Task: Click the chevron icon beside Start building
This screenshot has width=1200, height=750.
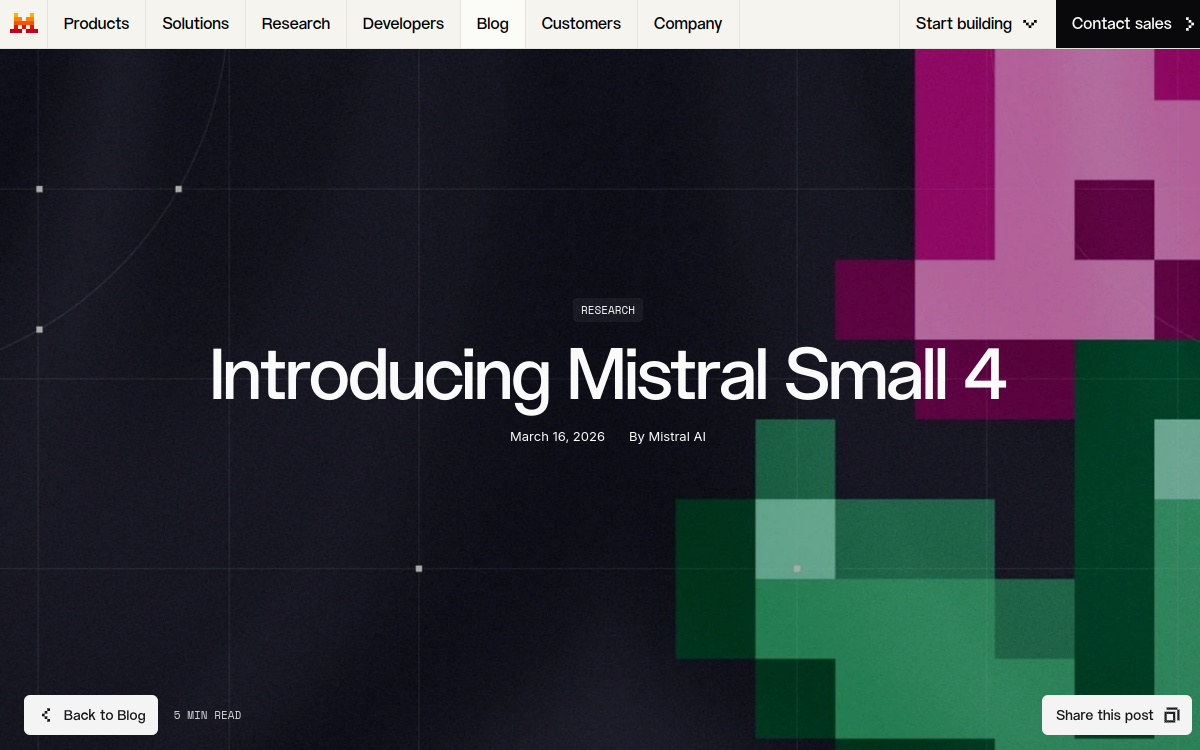Action: [x=1030, y=24]
